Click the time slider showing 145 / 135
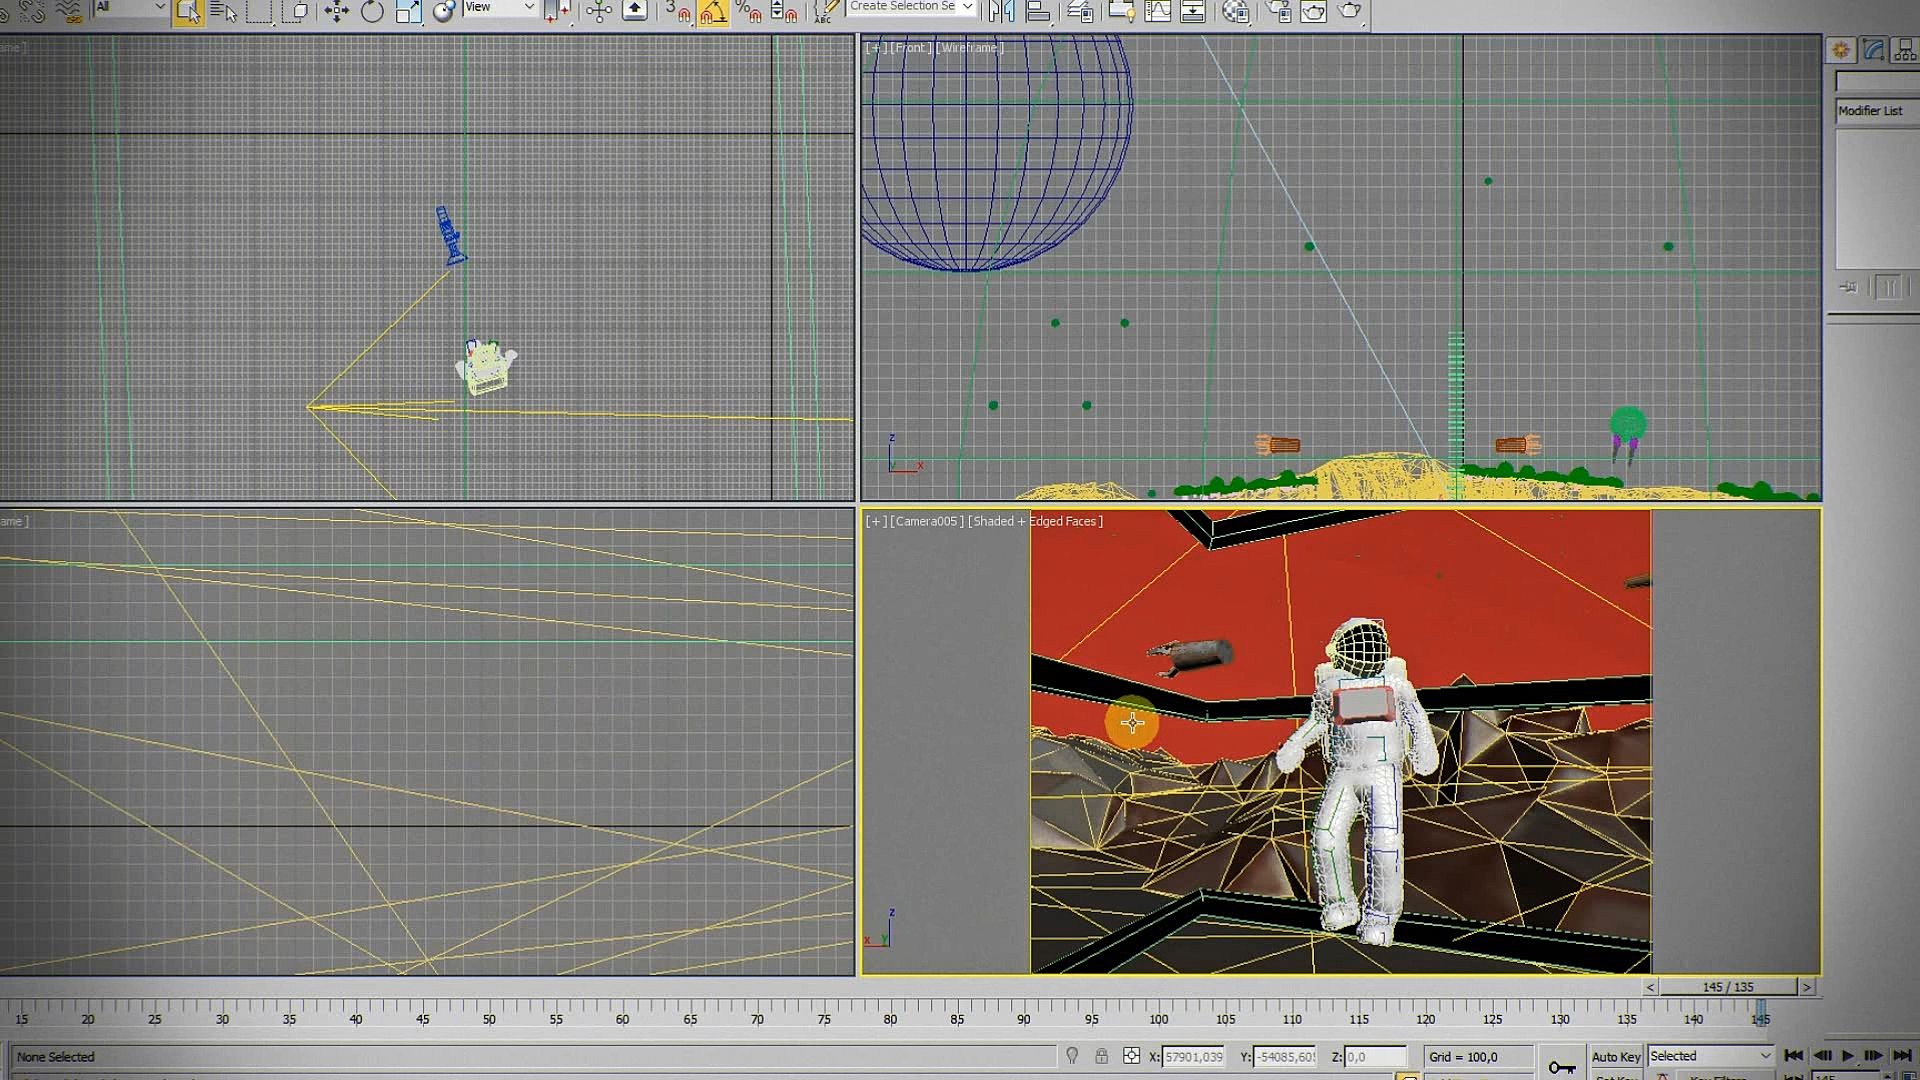Viewport: 1920px width, 1080px height. pyautogui.click(x=1728, y=987)
